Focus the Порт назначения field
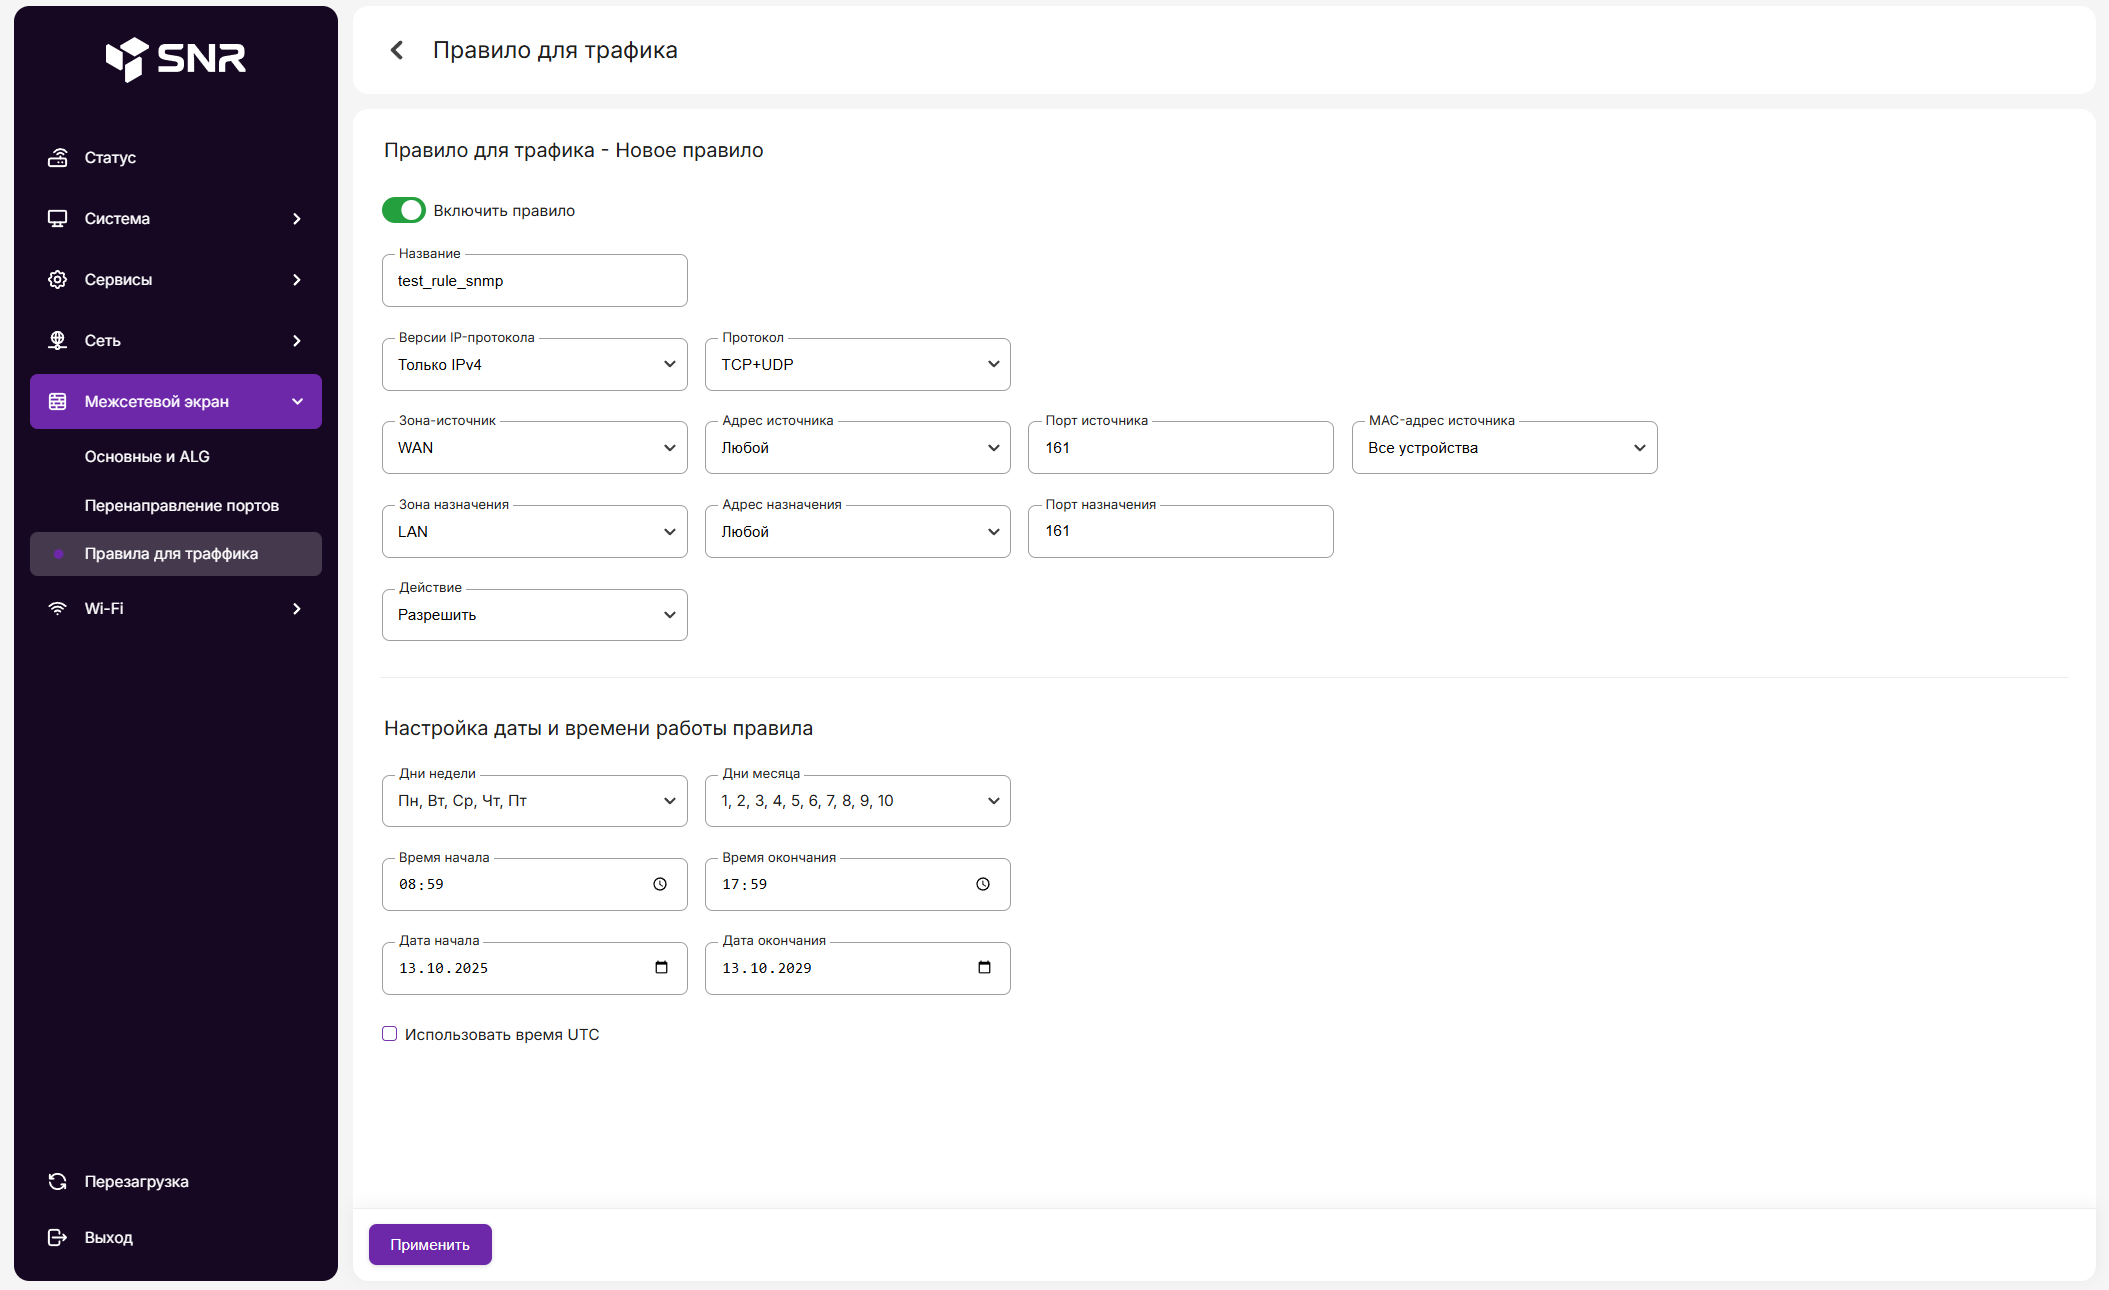 1180,531
